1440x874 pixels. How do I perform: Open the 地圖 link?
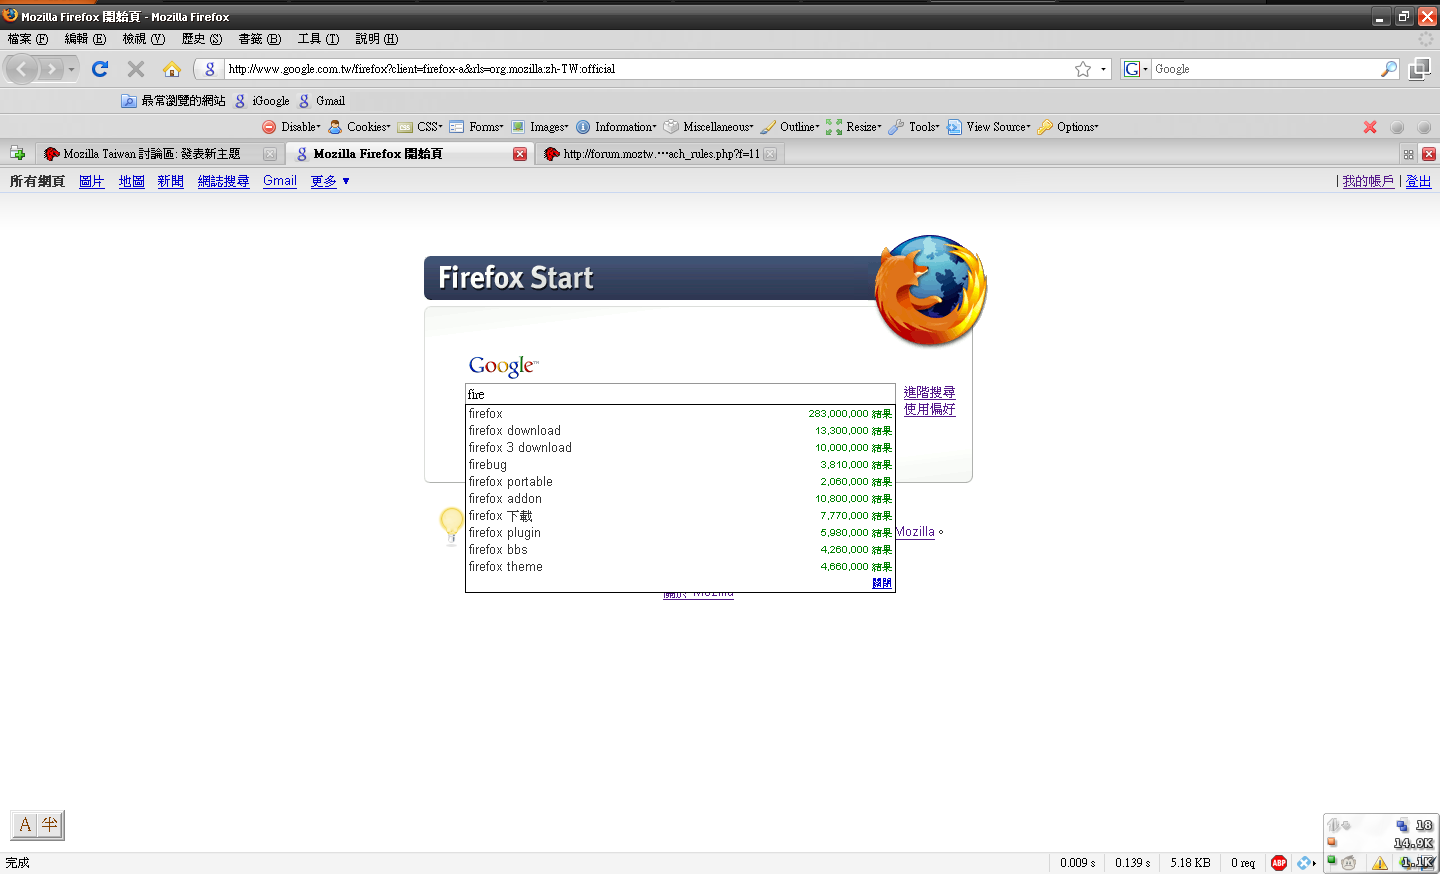point(132,181)
